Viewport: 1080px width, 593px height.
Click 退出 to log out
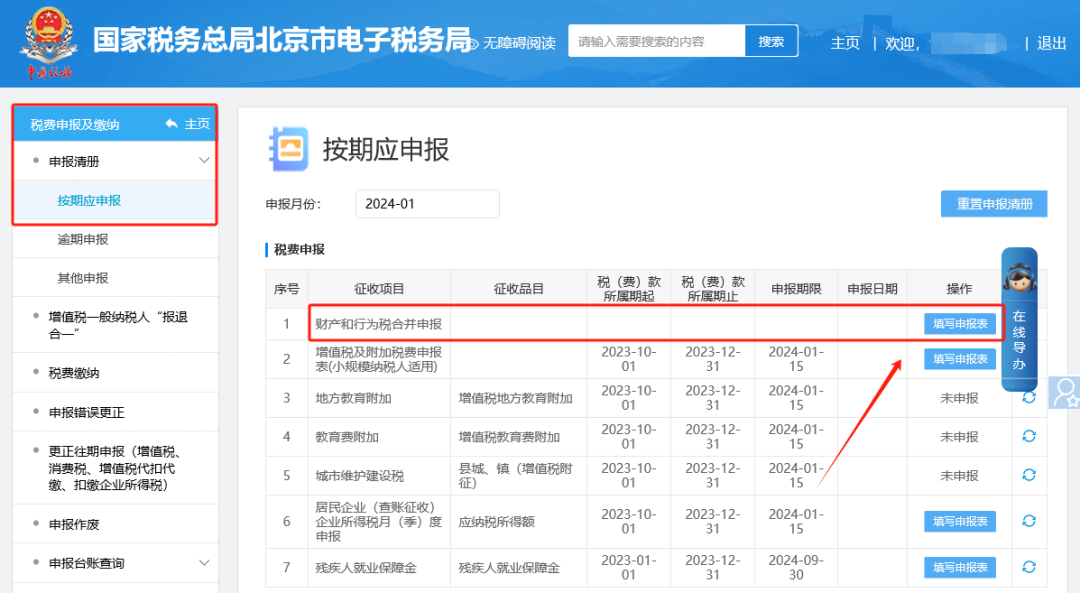click(1051, 43)
